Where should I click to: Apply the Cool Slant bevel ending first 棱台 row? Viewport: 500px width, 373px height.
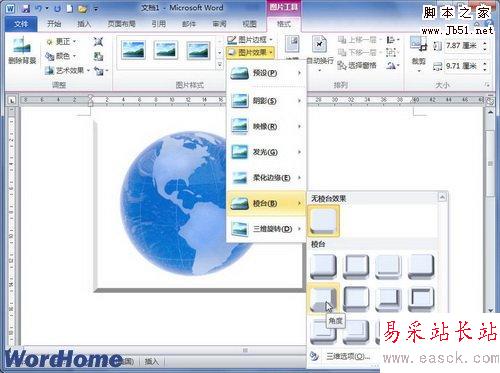point(421,266)
